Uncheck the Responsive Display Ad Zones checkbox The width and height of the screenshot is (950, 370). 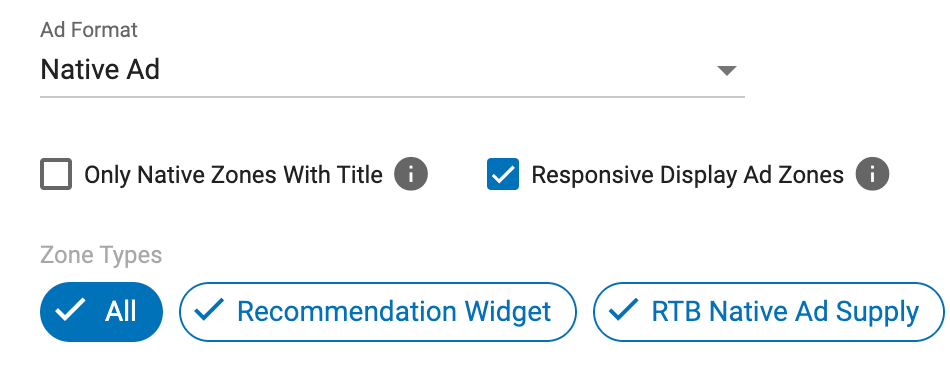(x=503, y=174)
